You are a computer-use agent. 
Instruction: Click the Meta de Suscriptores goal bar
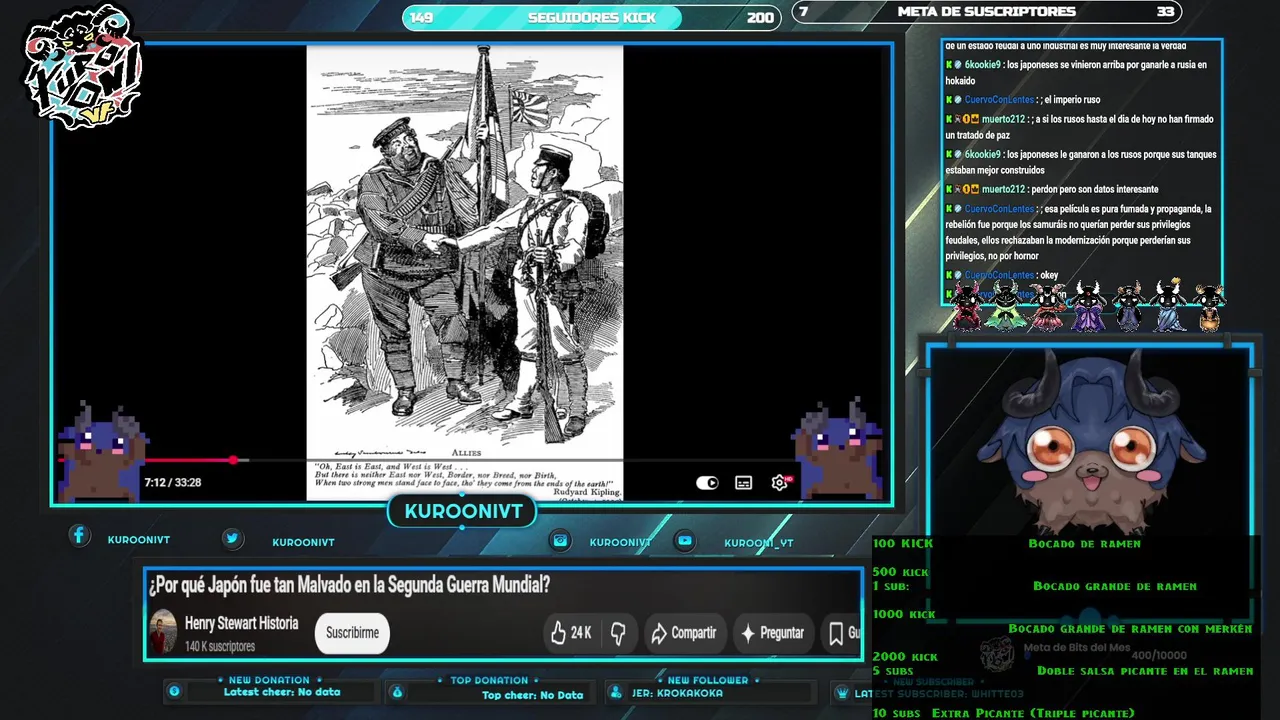tap(986, 12)
